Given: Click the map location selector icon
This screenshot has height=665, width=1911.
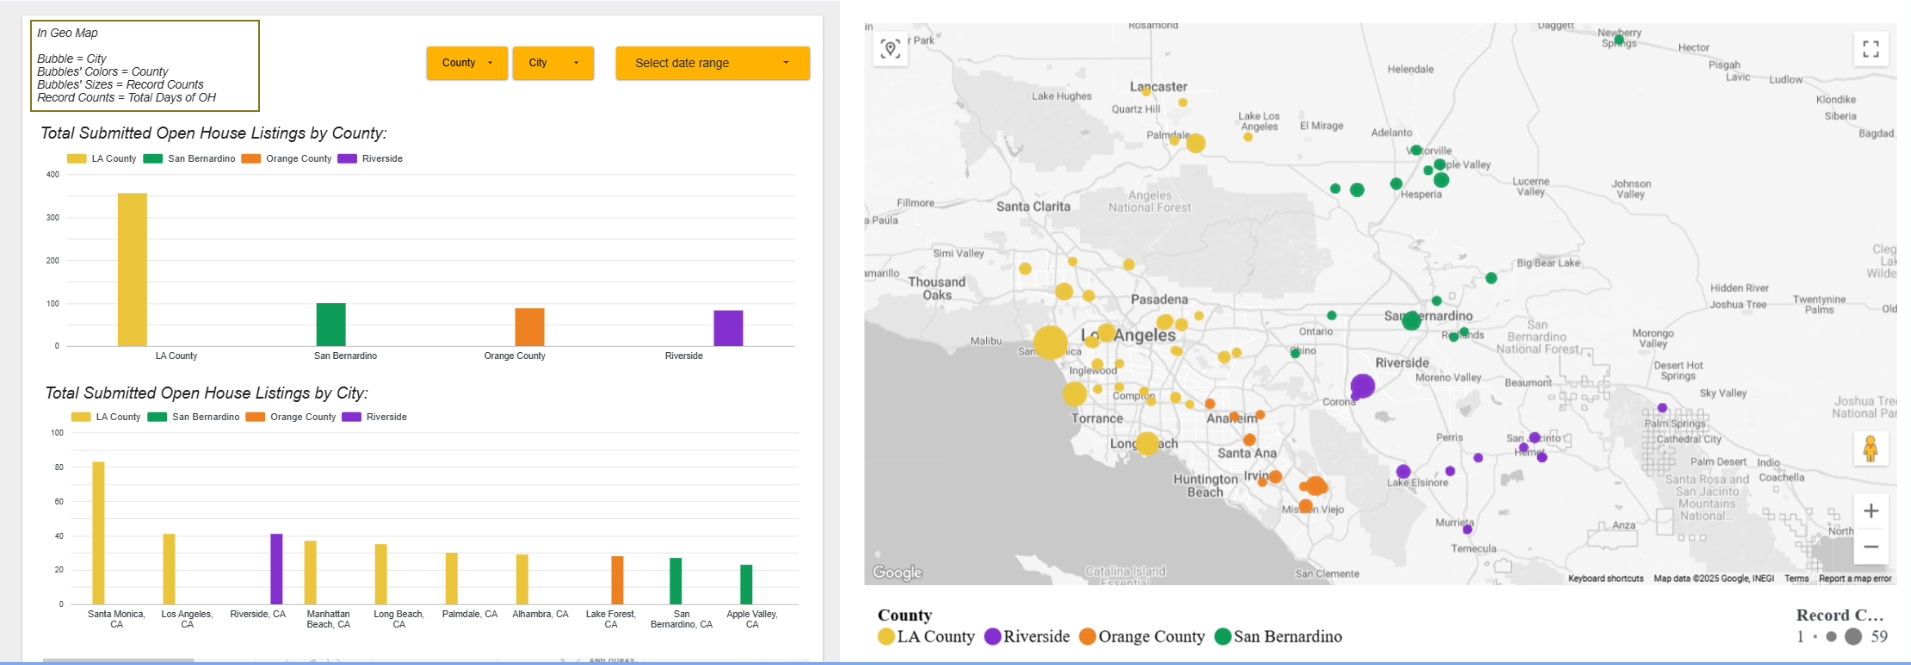Looking at the screenshot, I should 890,48.
